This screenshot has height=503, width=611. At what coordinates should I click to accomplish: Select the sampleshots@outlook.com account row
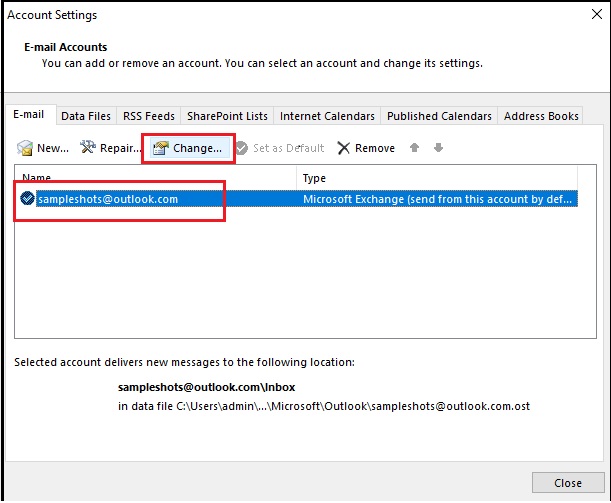coord(299,199)
